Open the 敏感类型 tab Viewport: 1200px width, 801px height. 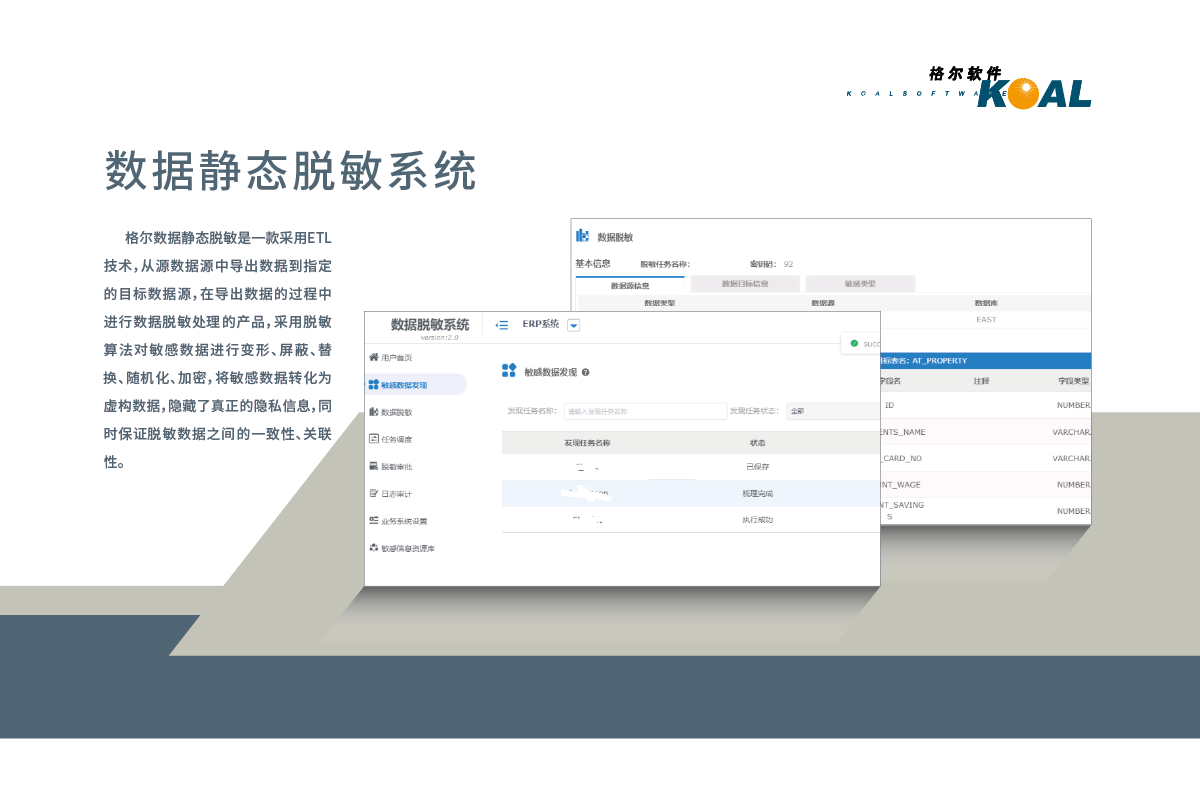pyautogui.click(x=860, y=284)
